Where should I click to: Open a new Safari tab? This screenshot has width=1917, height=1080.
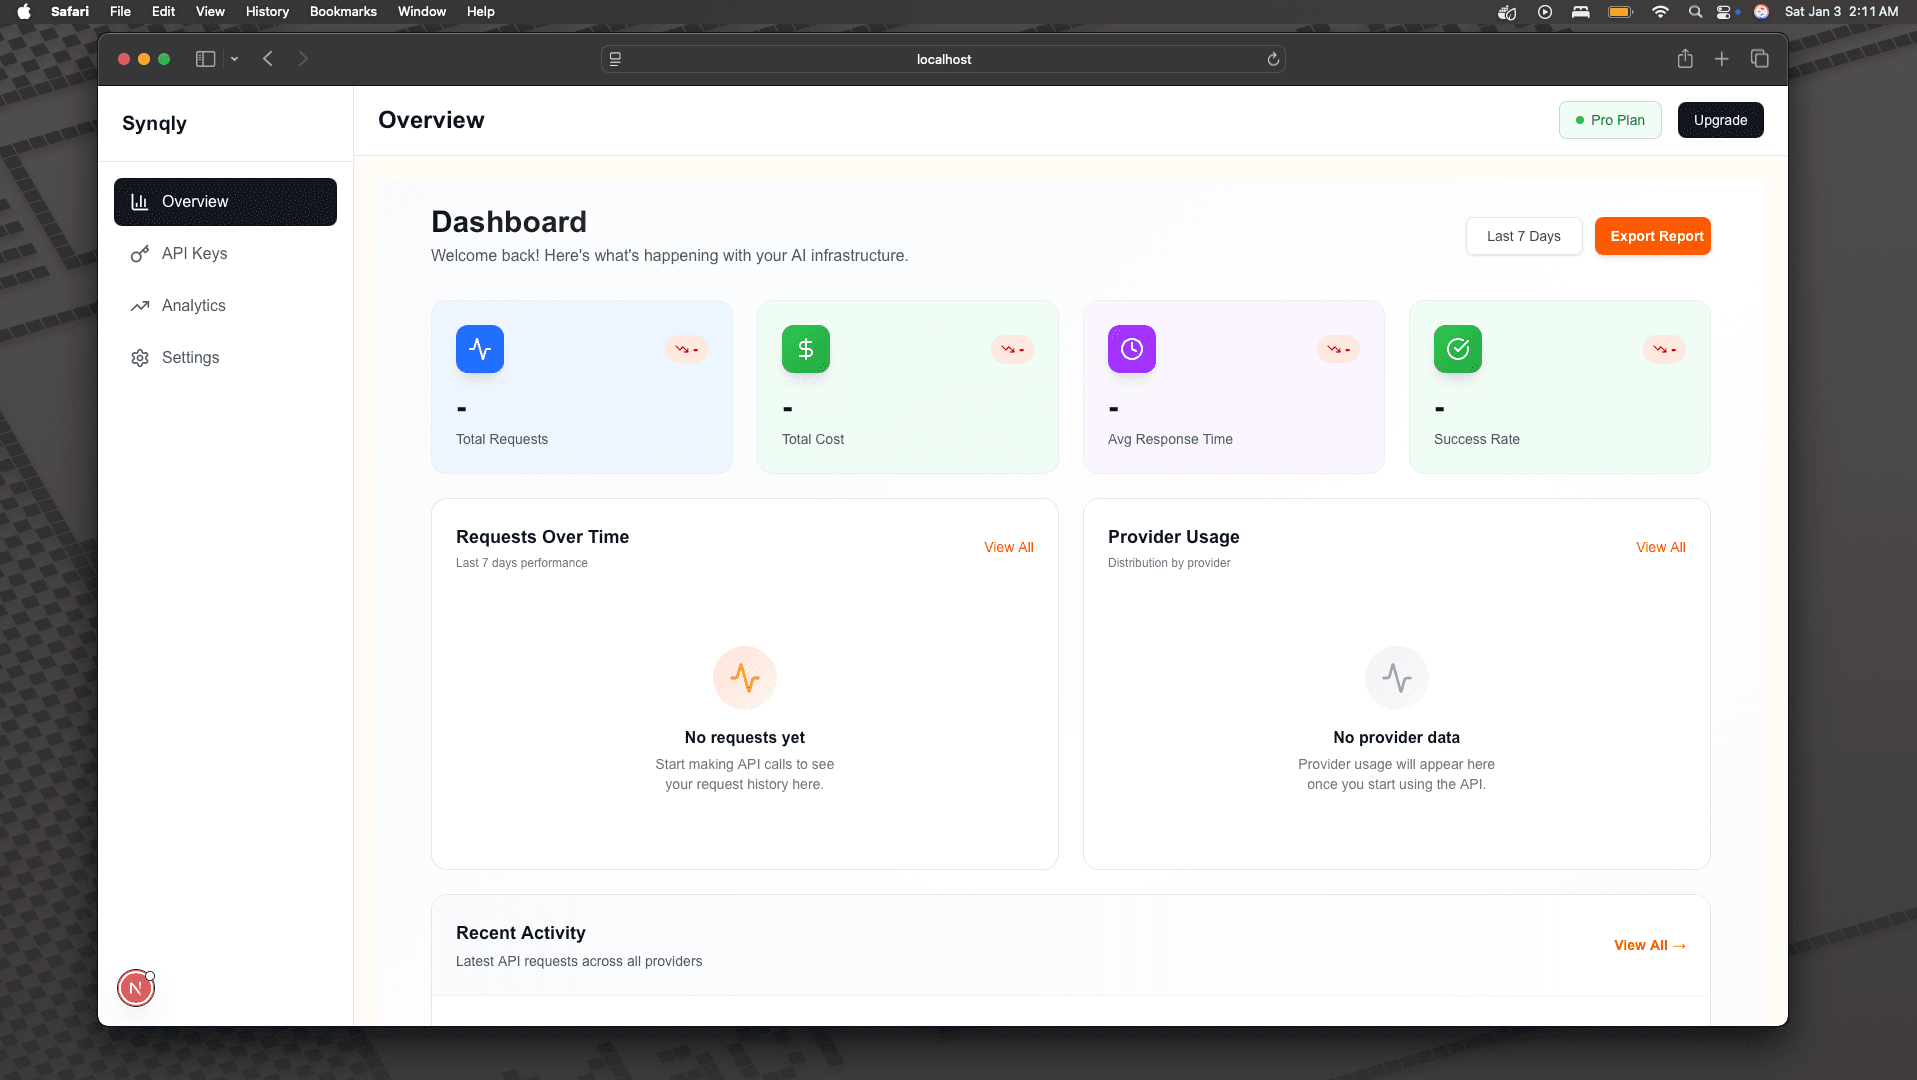pyautogui.click(x=1722, y=59)
